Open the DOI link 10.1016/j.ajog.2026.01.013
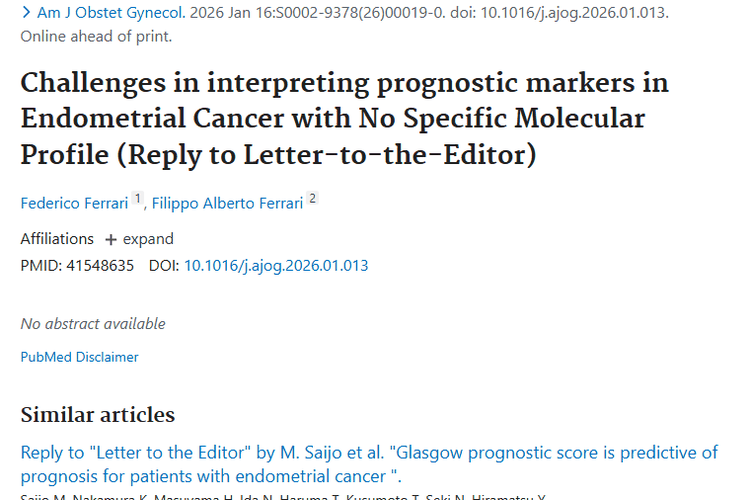750x500 pixels. click(276, 266)
